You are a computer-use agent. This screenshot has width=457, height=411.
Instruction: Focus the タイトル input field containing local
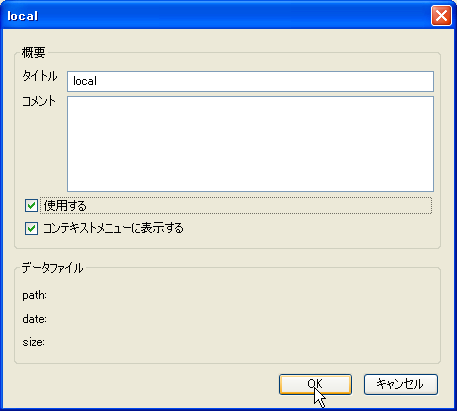[250, 81]
